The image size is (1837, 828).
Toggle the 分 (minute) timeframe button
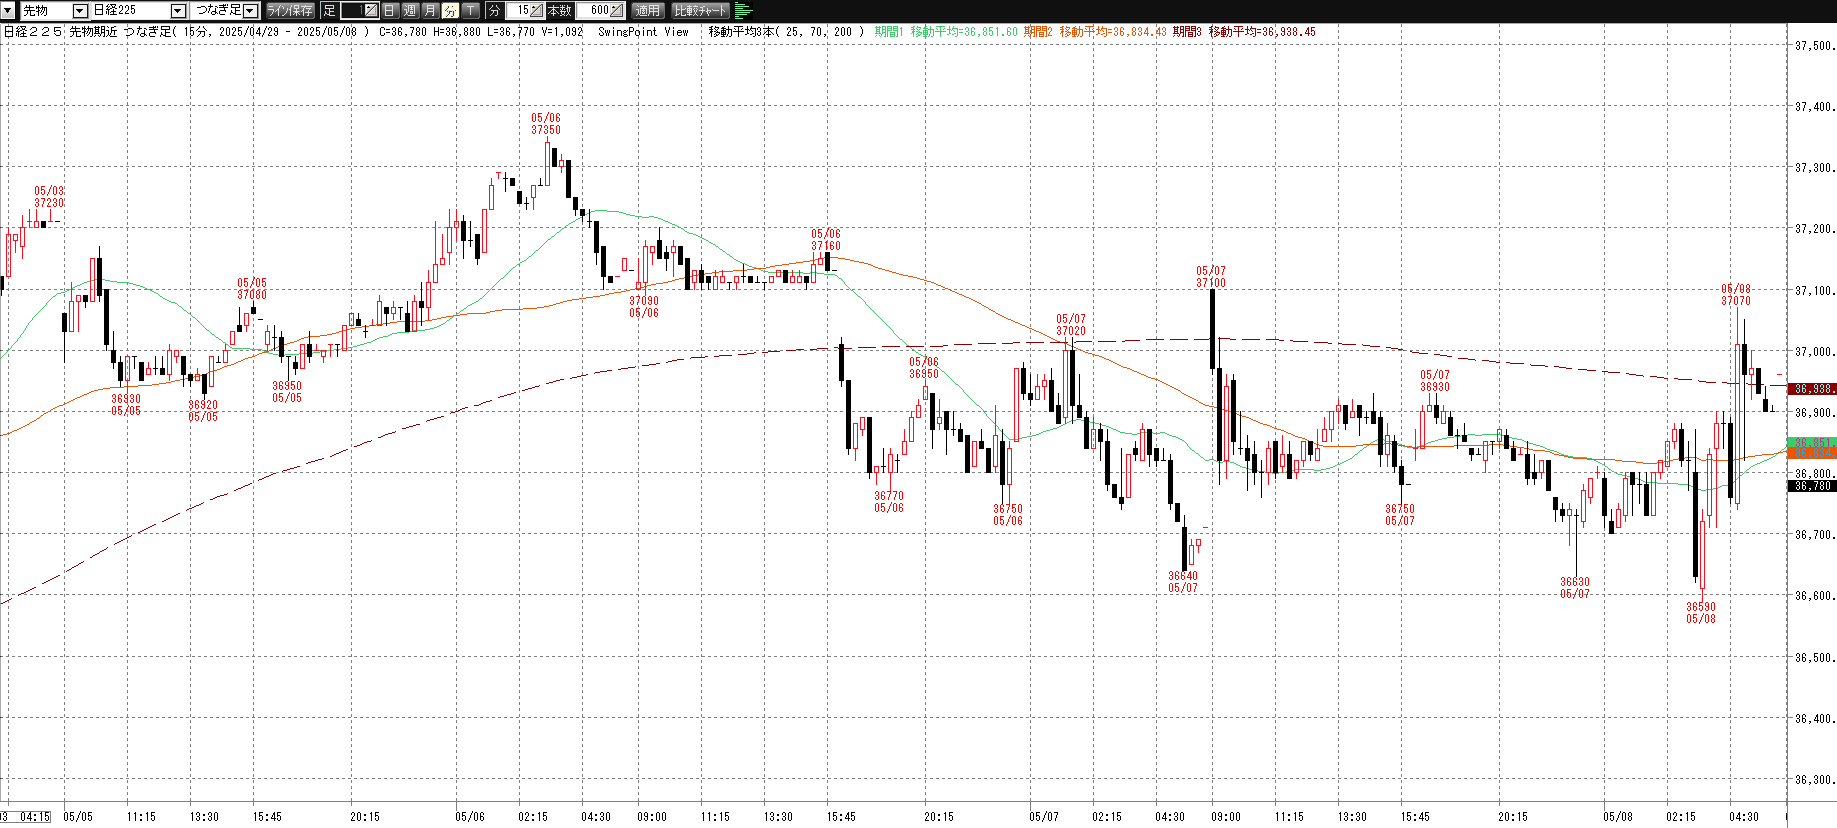pos(450,10)
